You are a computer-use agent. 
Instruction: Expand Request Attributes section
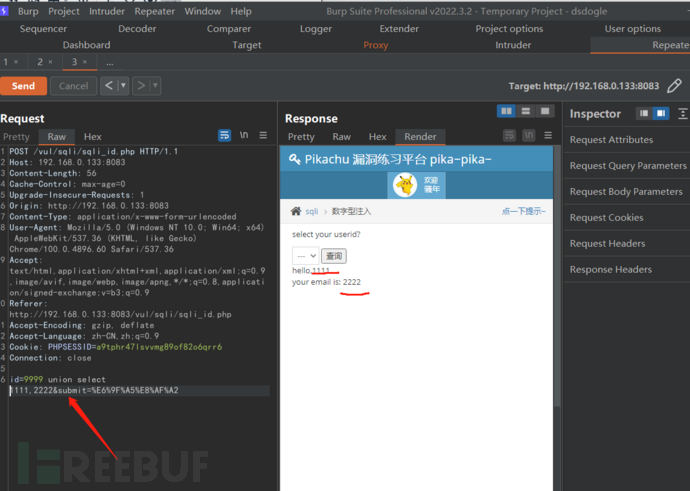[x=627, y=140]
